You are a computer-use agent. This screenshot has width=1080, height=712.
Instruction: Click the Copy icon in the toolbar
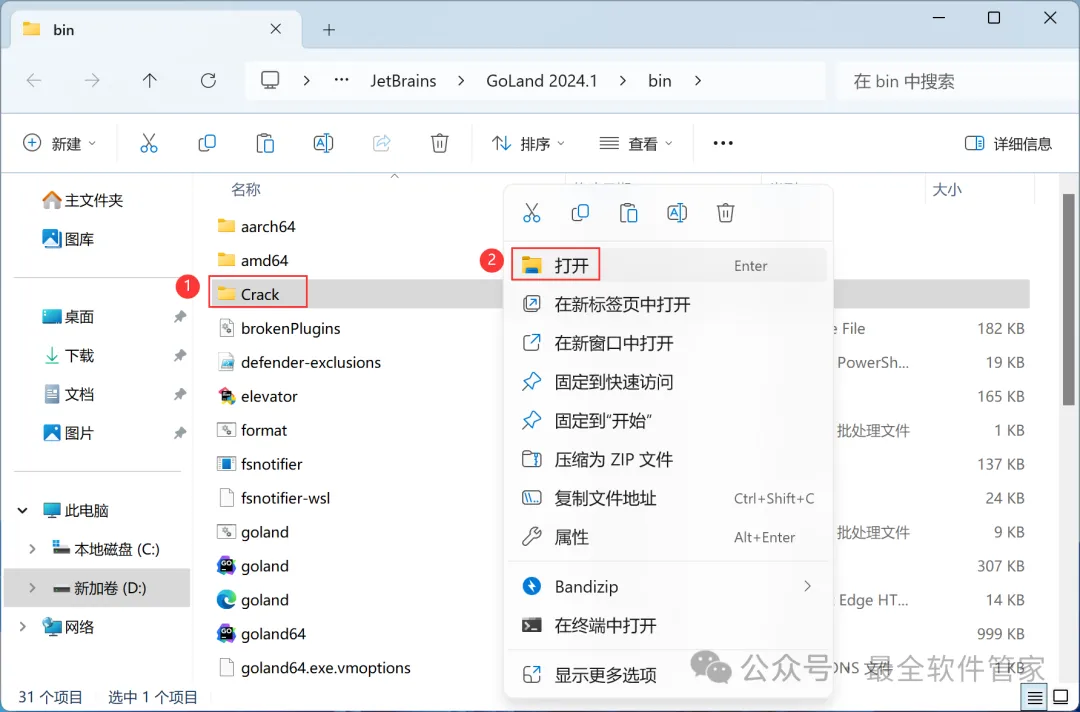pos(207,143)
